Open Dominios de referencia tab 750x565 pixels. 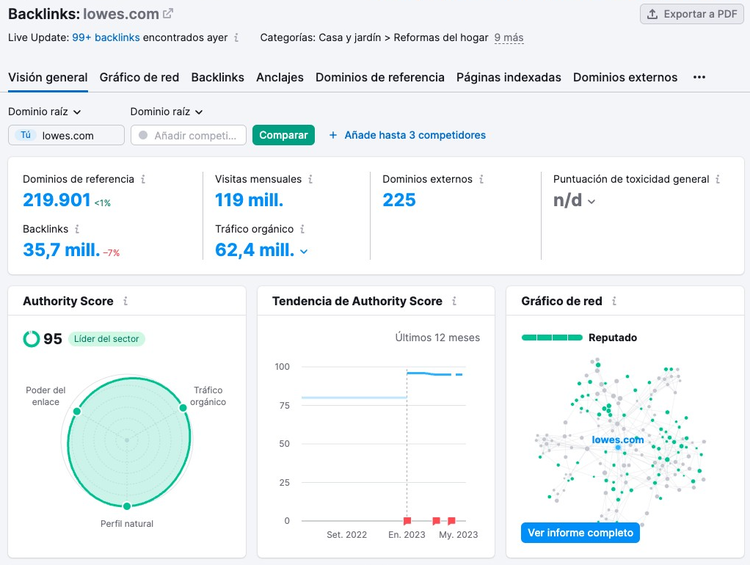[x=380, y=77]
